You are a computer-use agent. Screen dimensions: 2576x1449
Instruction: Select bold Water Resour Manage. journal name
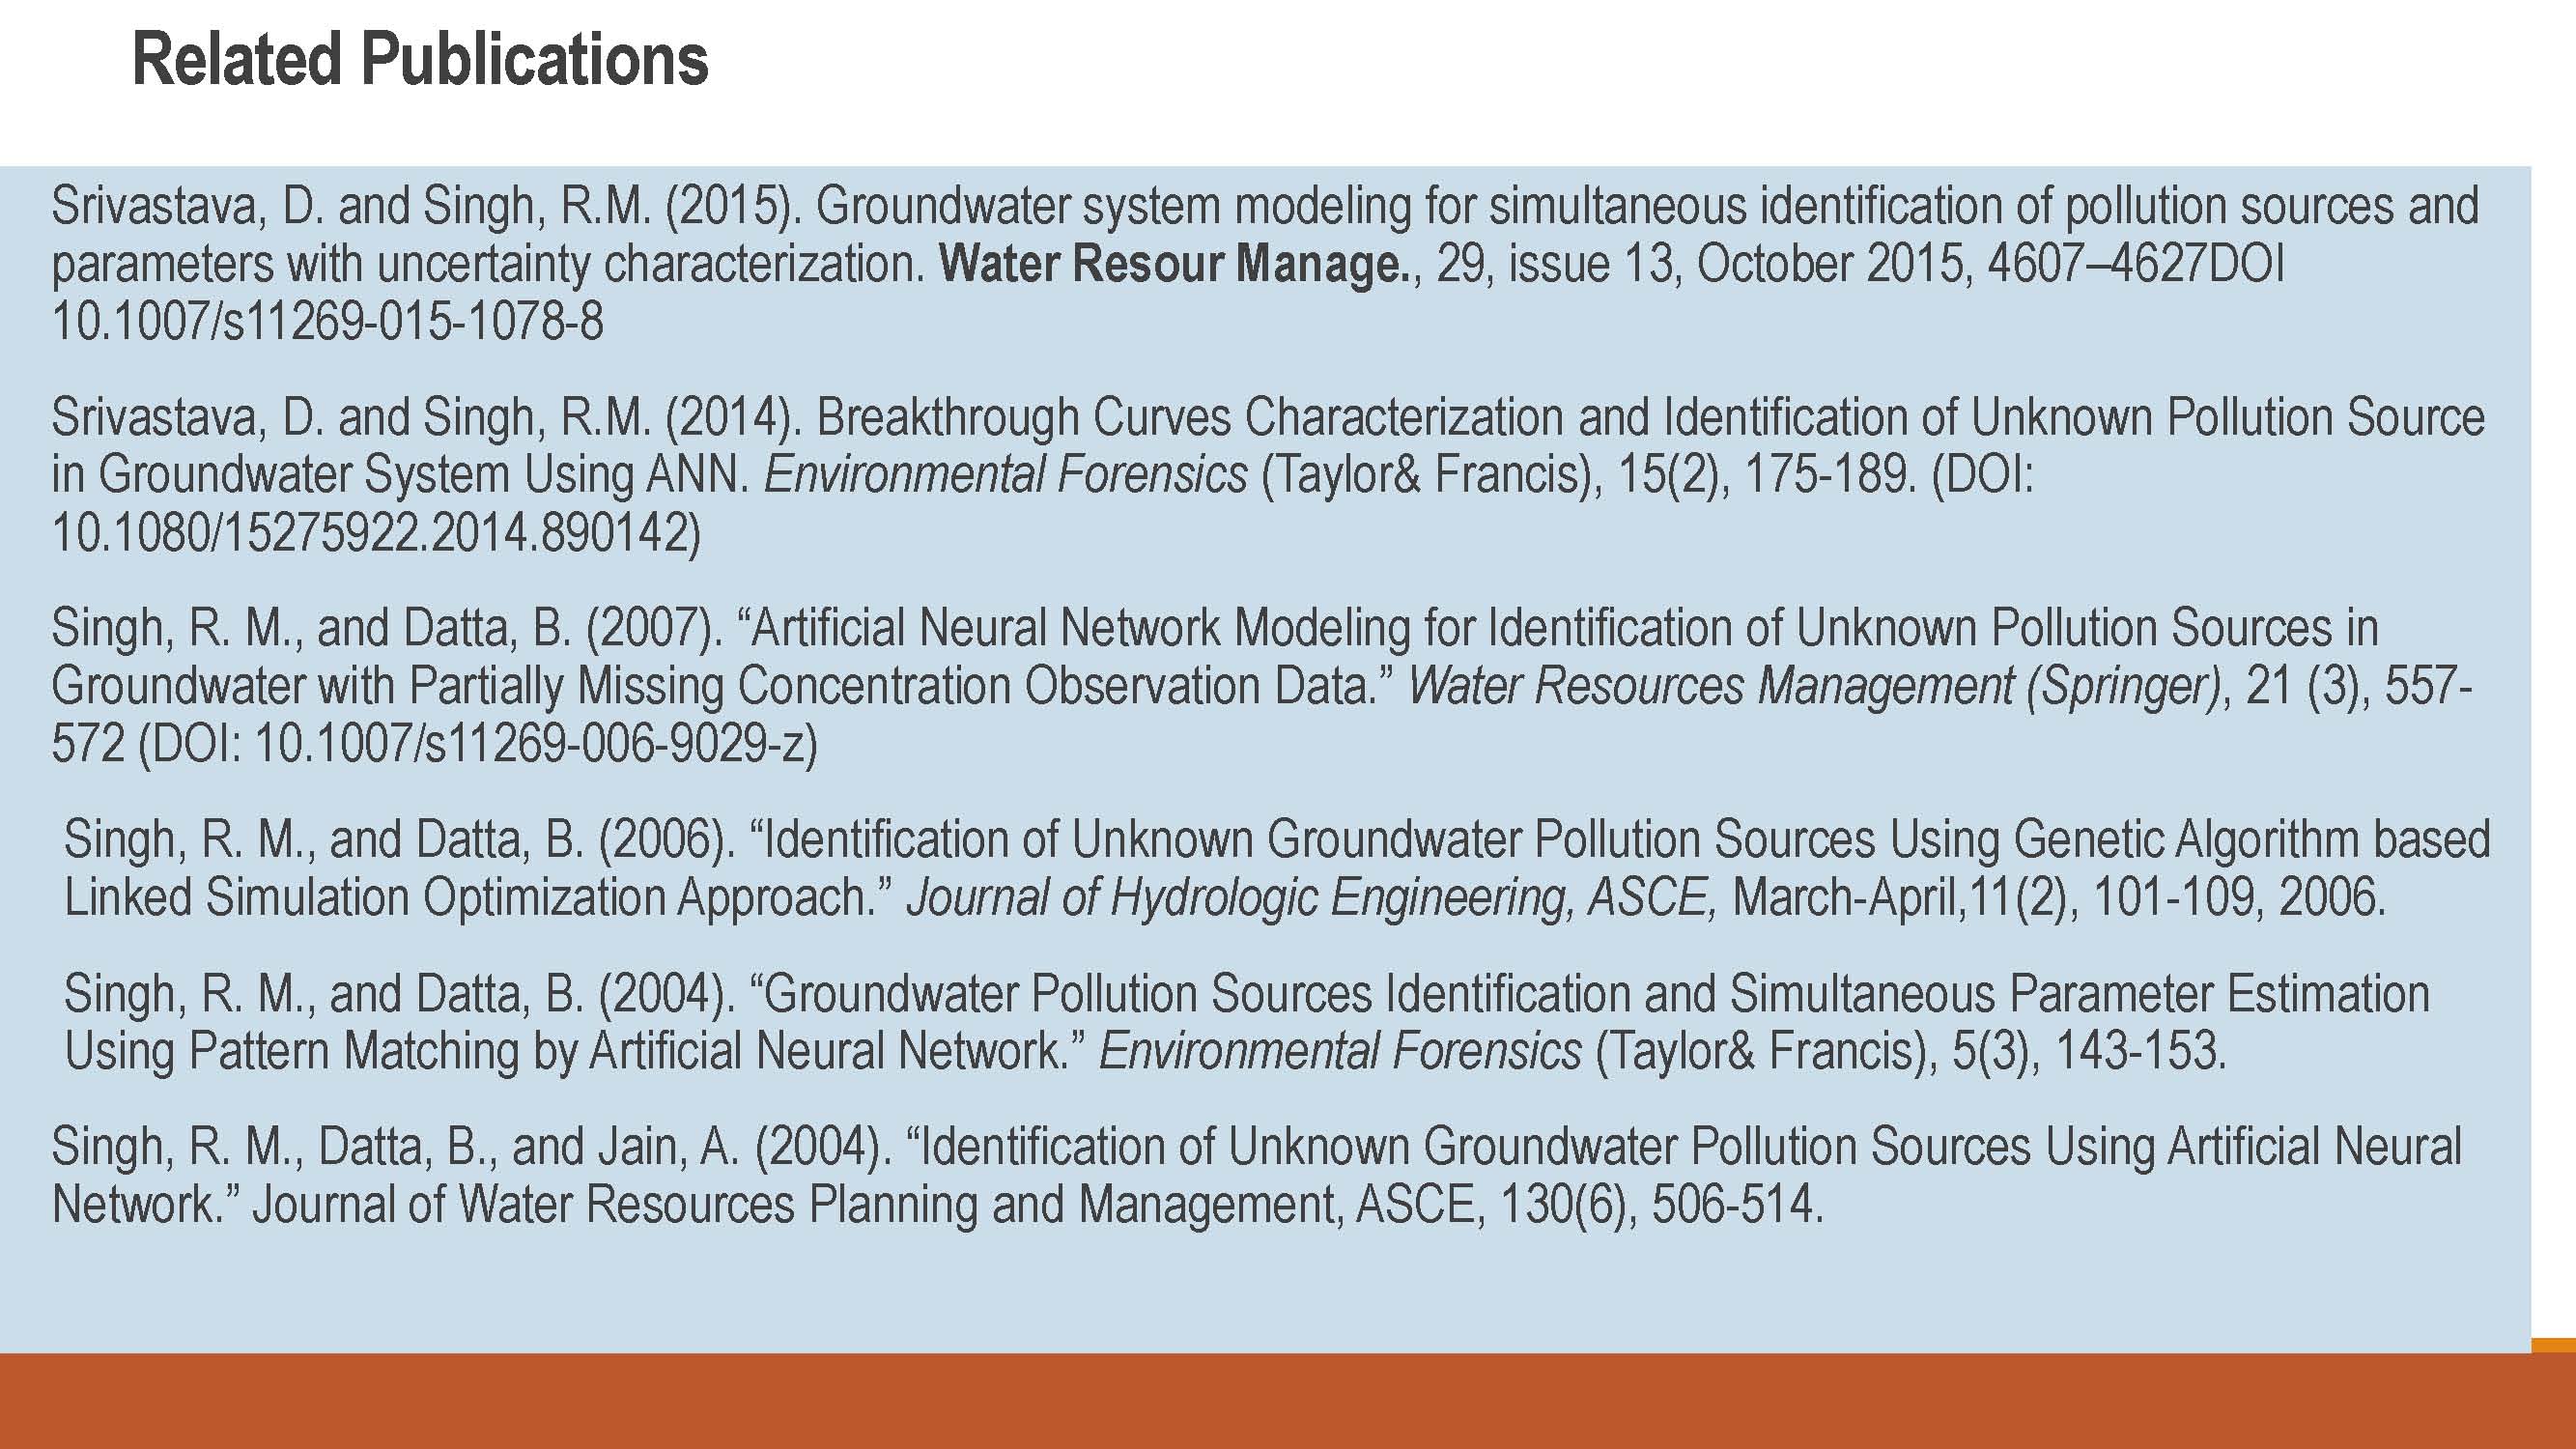[x=1174, y=265]
